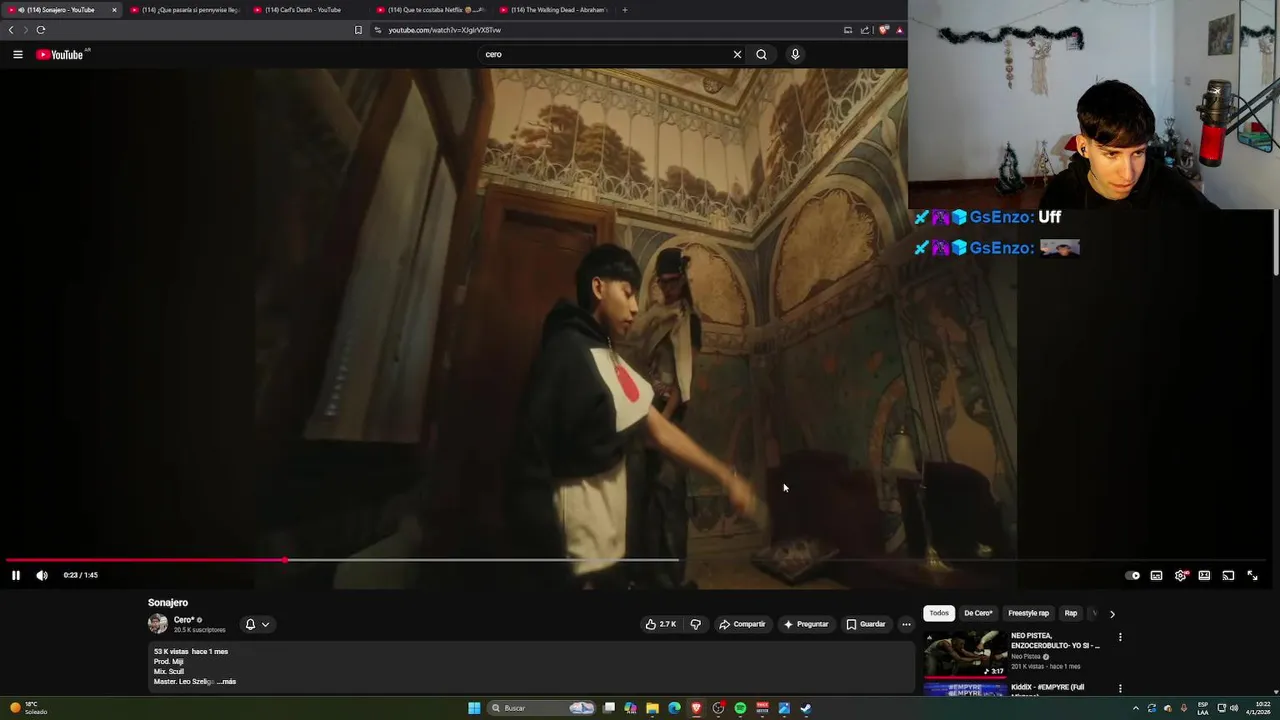
Task: Enter fullscreen mode
Action: click(x=1252, y=575)
